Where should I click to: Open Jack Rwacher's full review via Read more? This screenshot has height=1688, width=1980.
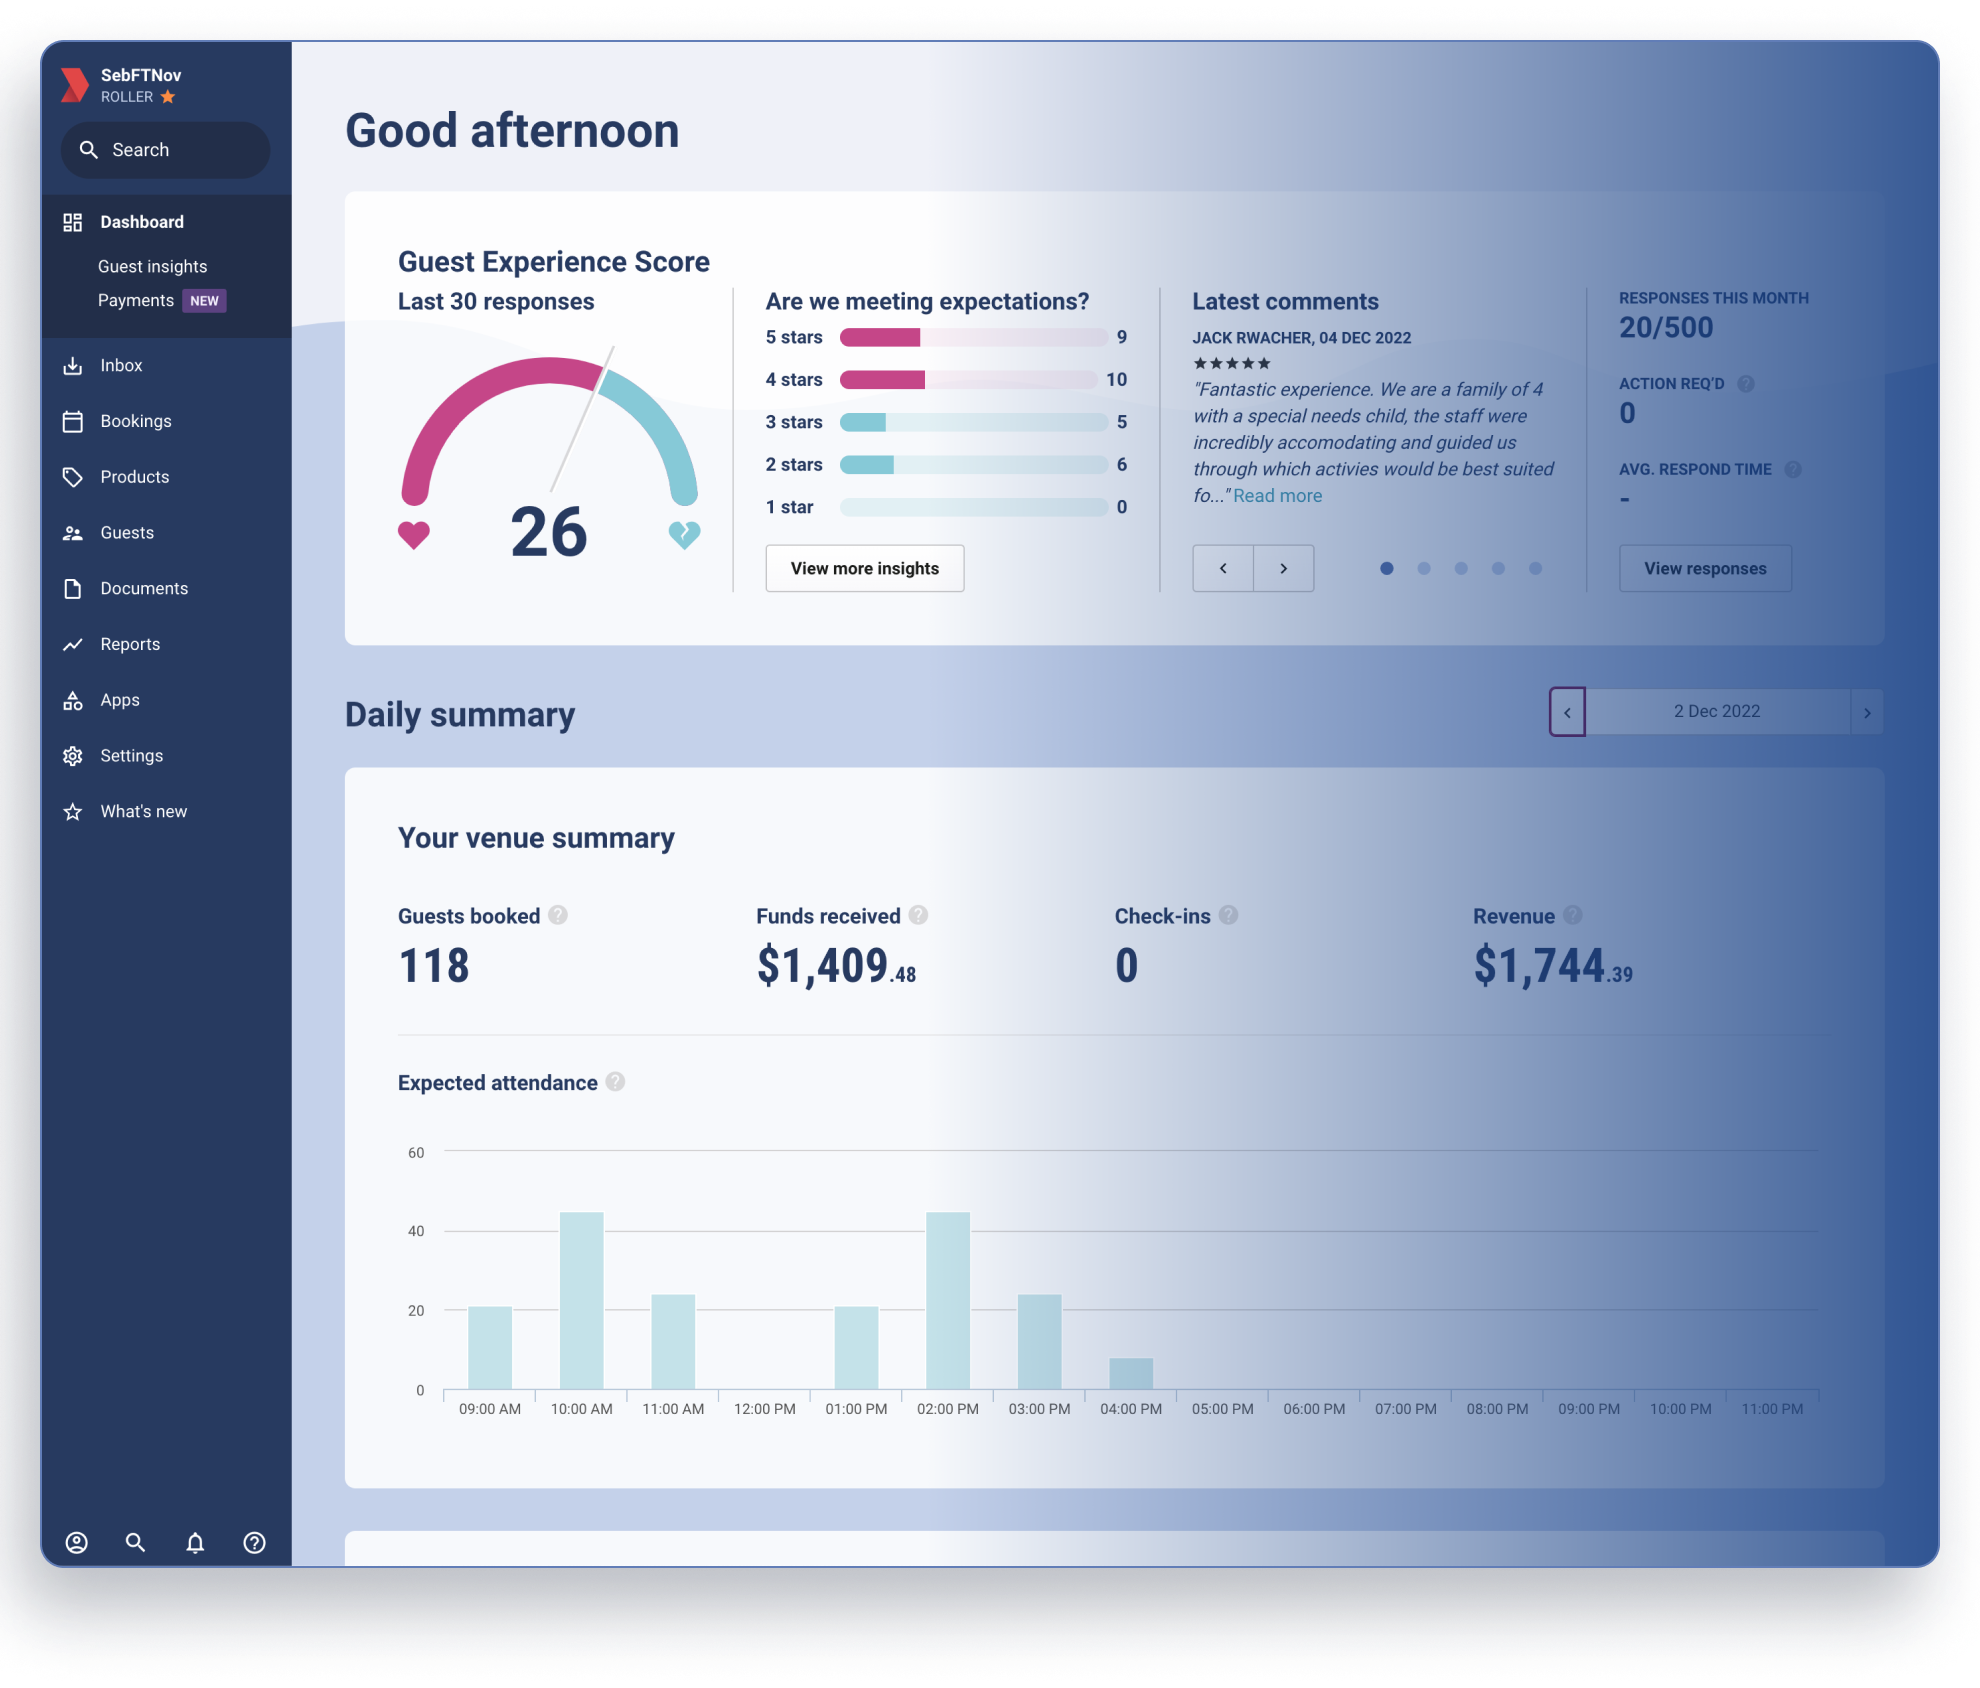click(1277, 495)
